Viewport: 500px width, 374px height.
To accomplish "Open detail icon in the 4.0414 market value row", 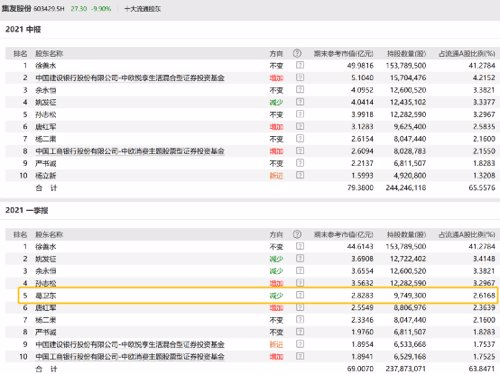I will (x=300, y=102).
